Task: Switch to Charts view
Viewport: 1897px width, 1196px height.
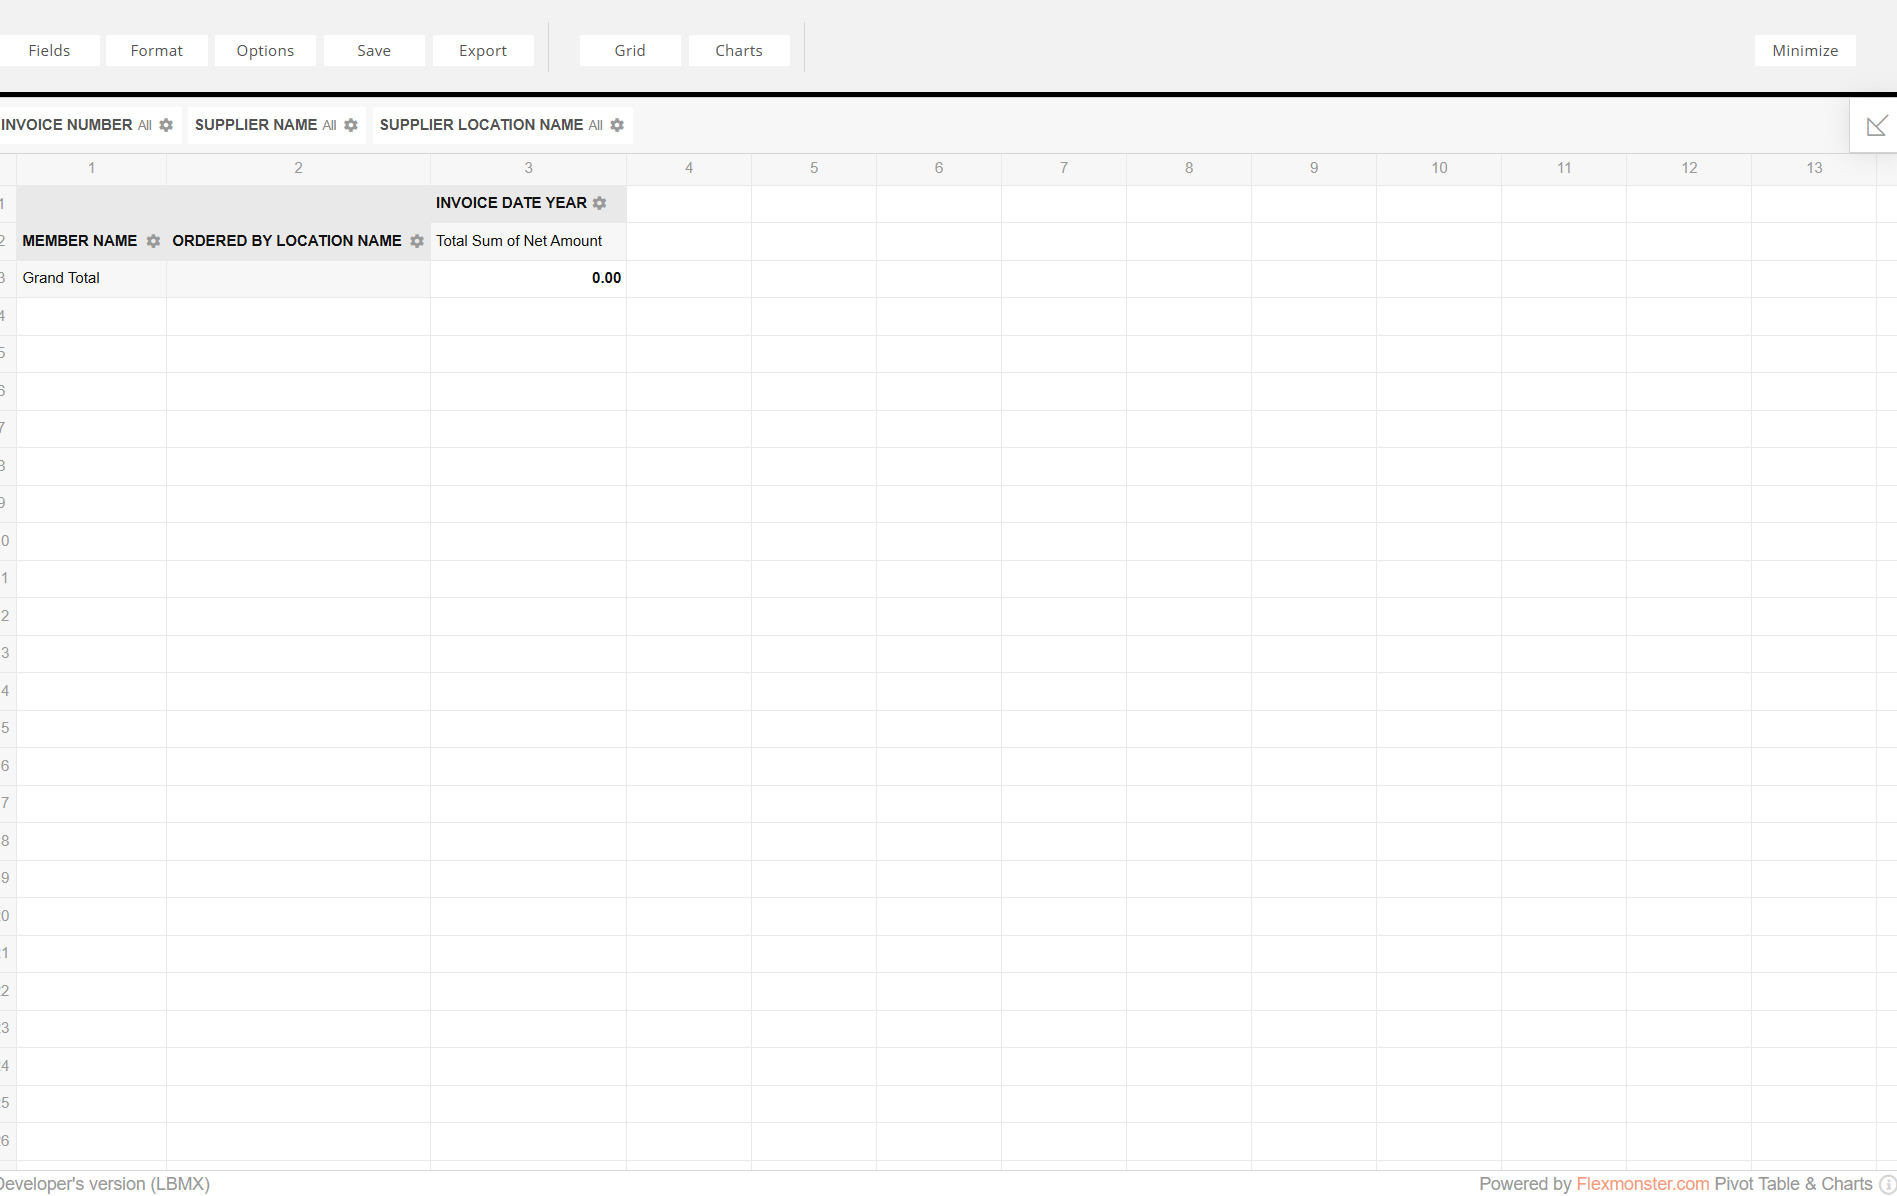Action: pyautogui.click(x=739, y=51)
